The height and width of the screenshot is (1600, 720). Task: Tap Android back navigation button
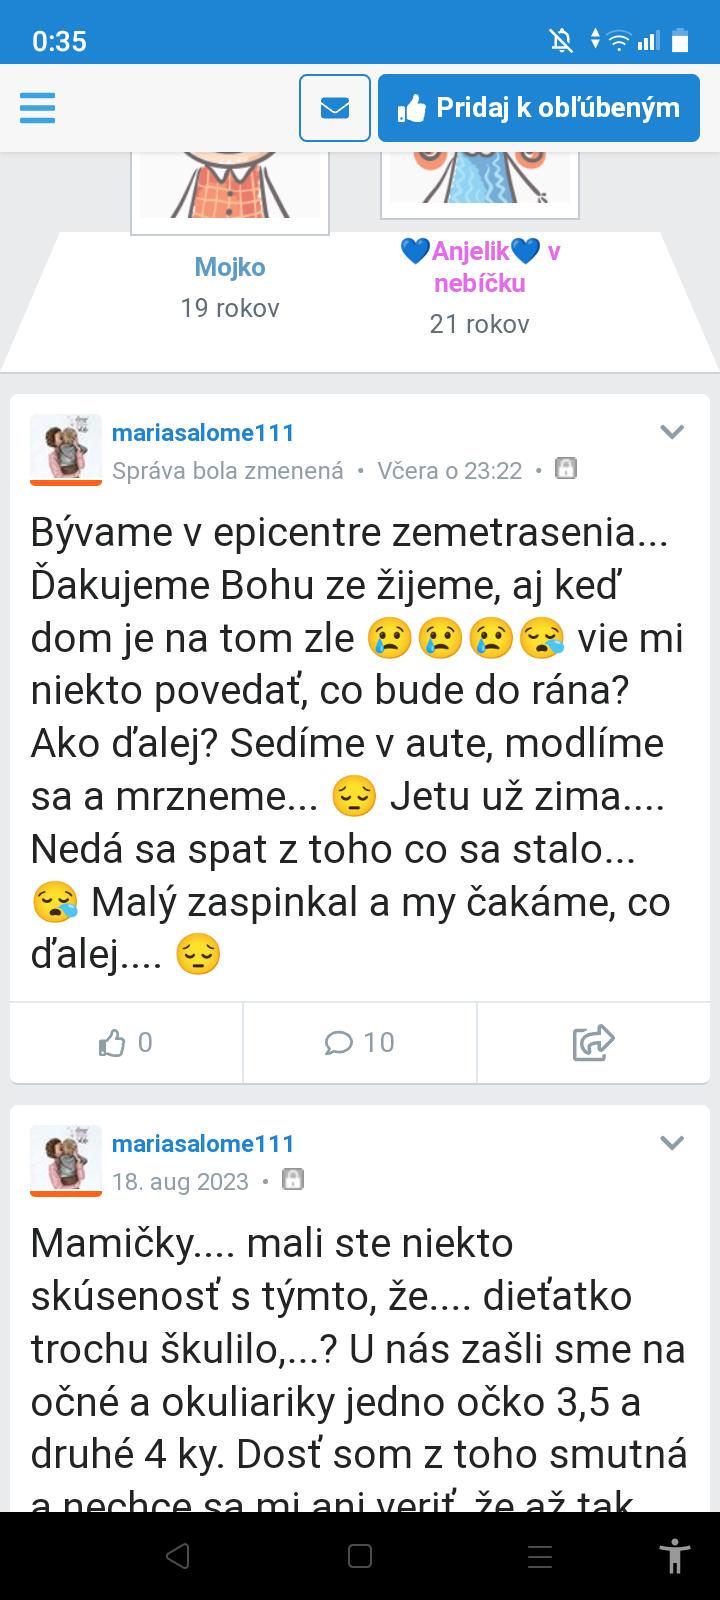tap(178, 1556)
